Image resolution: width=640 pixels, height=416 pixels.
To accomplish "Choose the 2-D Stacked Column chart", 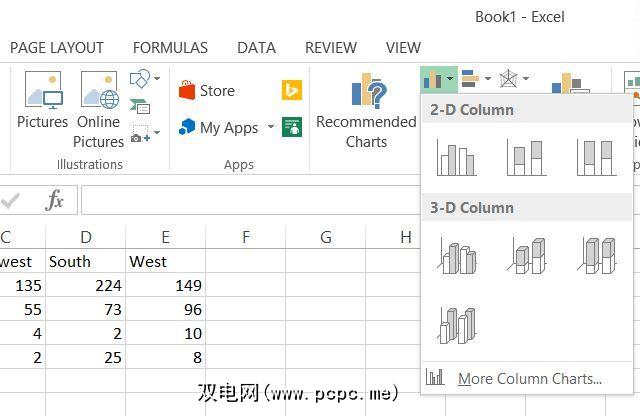I will point(526,157).
